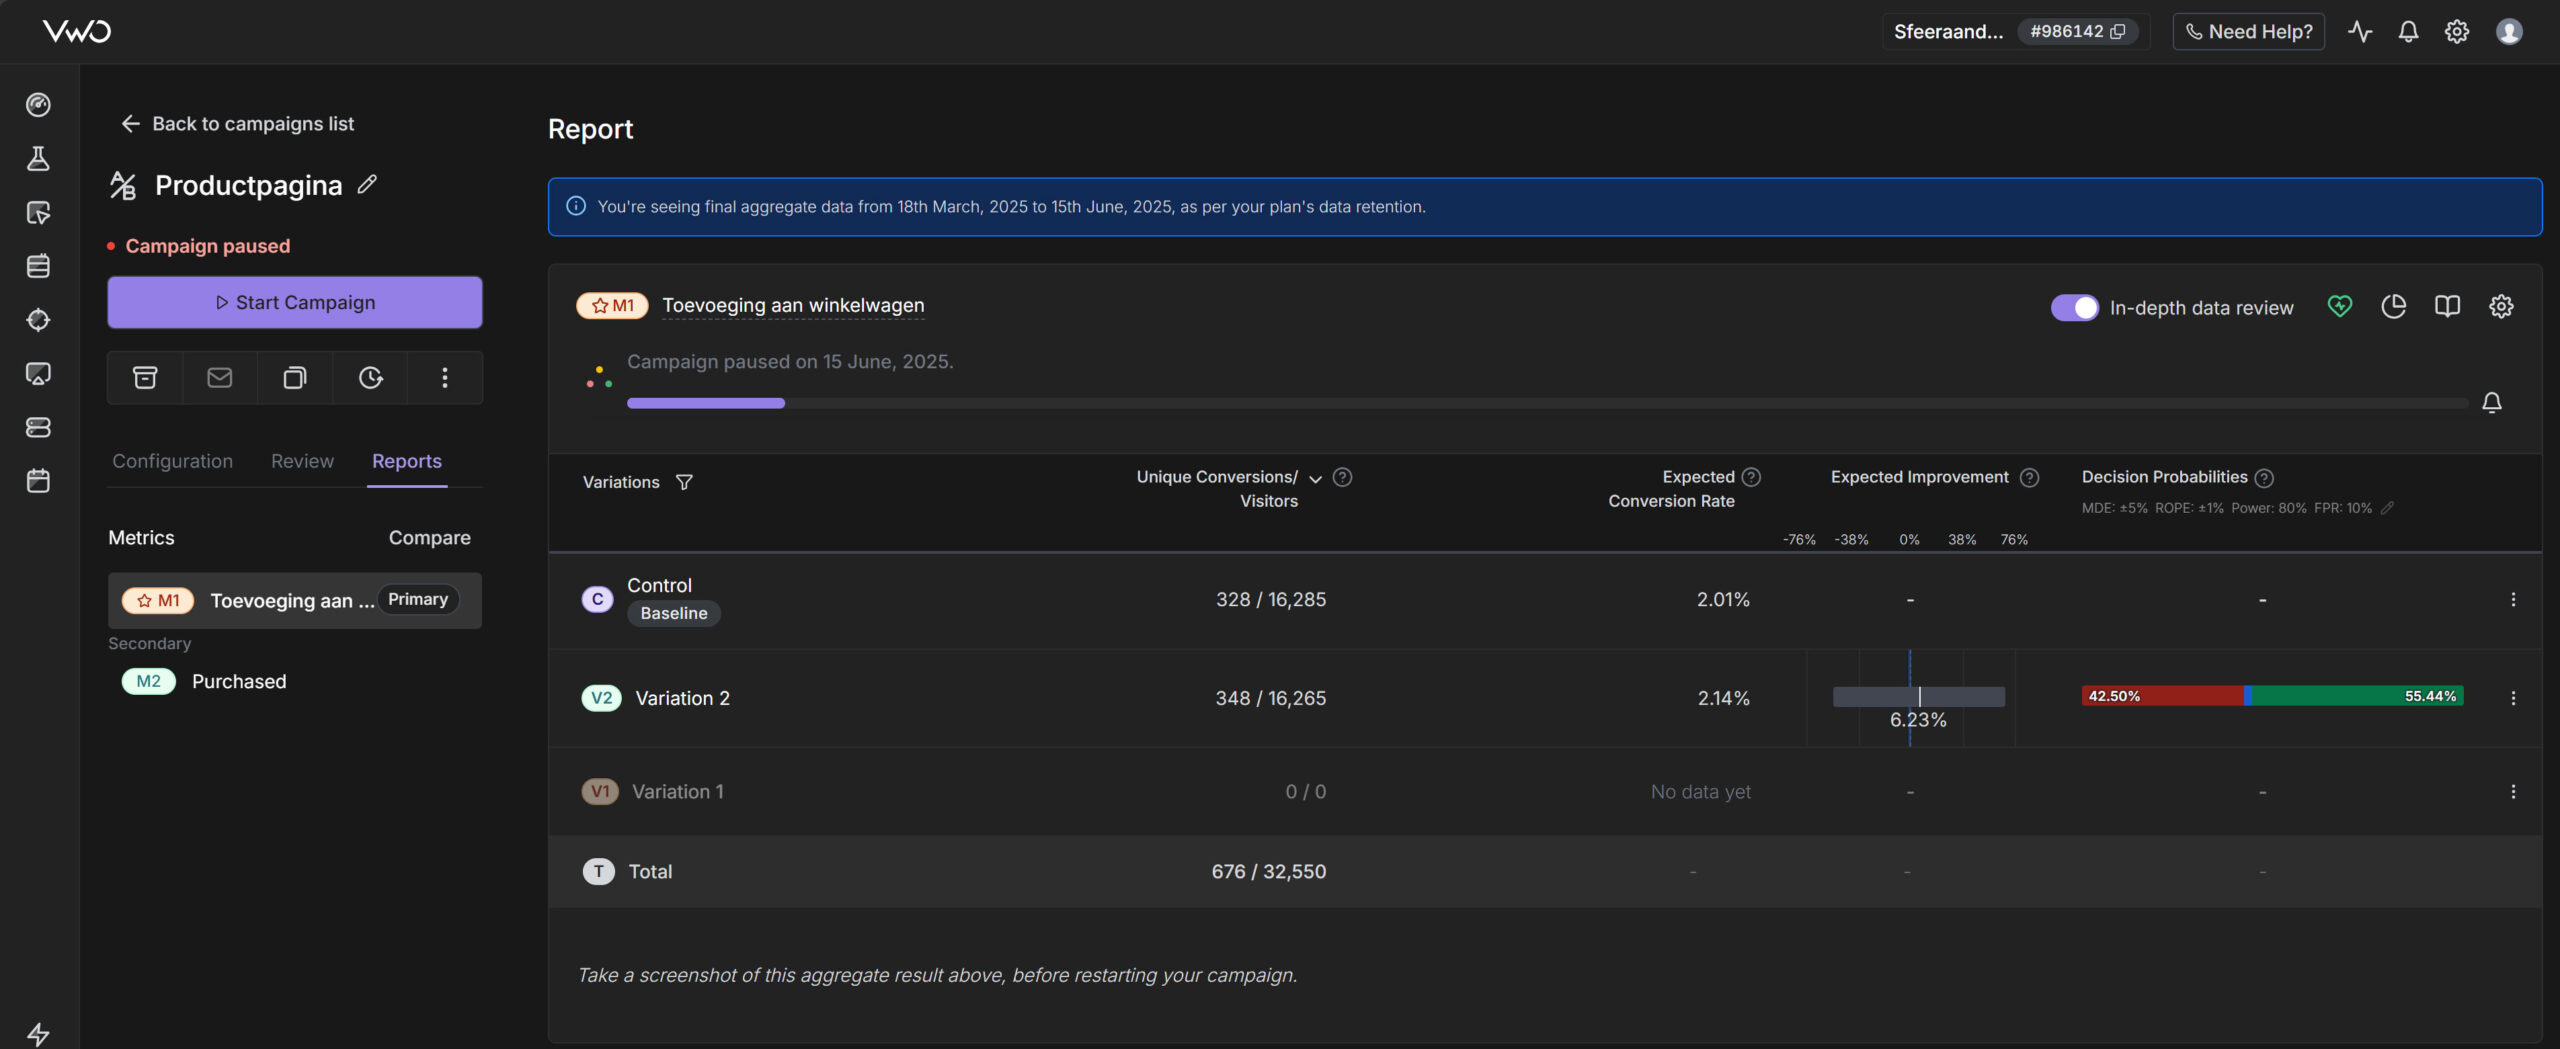The width and height of the screenshot is (2560, 1049).
Task: Open campaign more options three-dot menu
Action: click(x=445, y=377)
